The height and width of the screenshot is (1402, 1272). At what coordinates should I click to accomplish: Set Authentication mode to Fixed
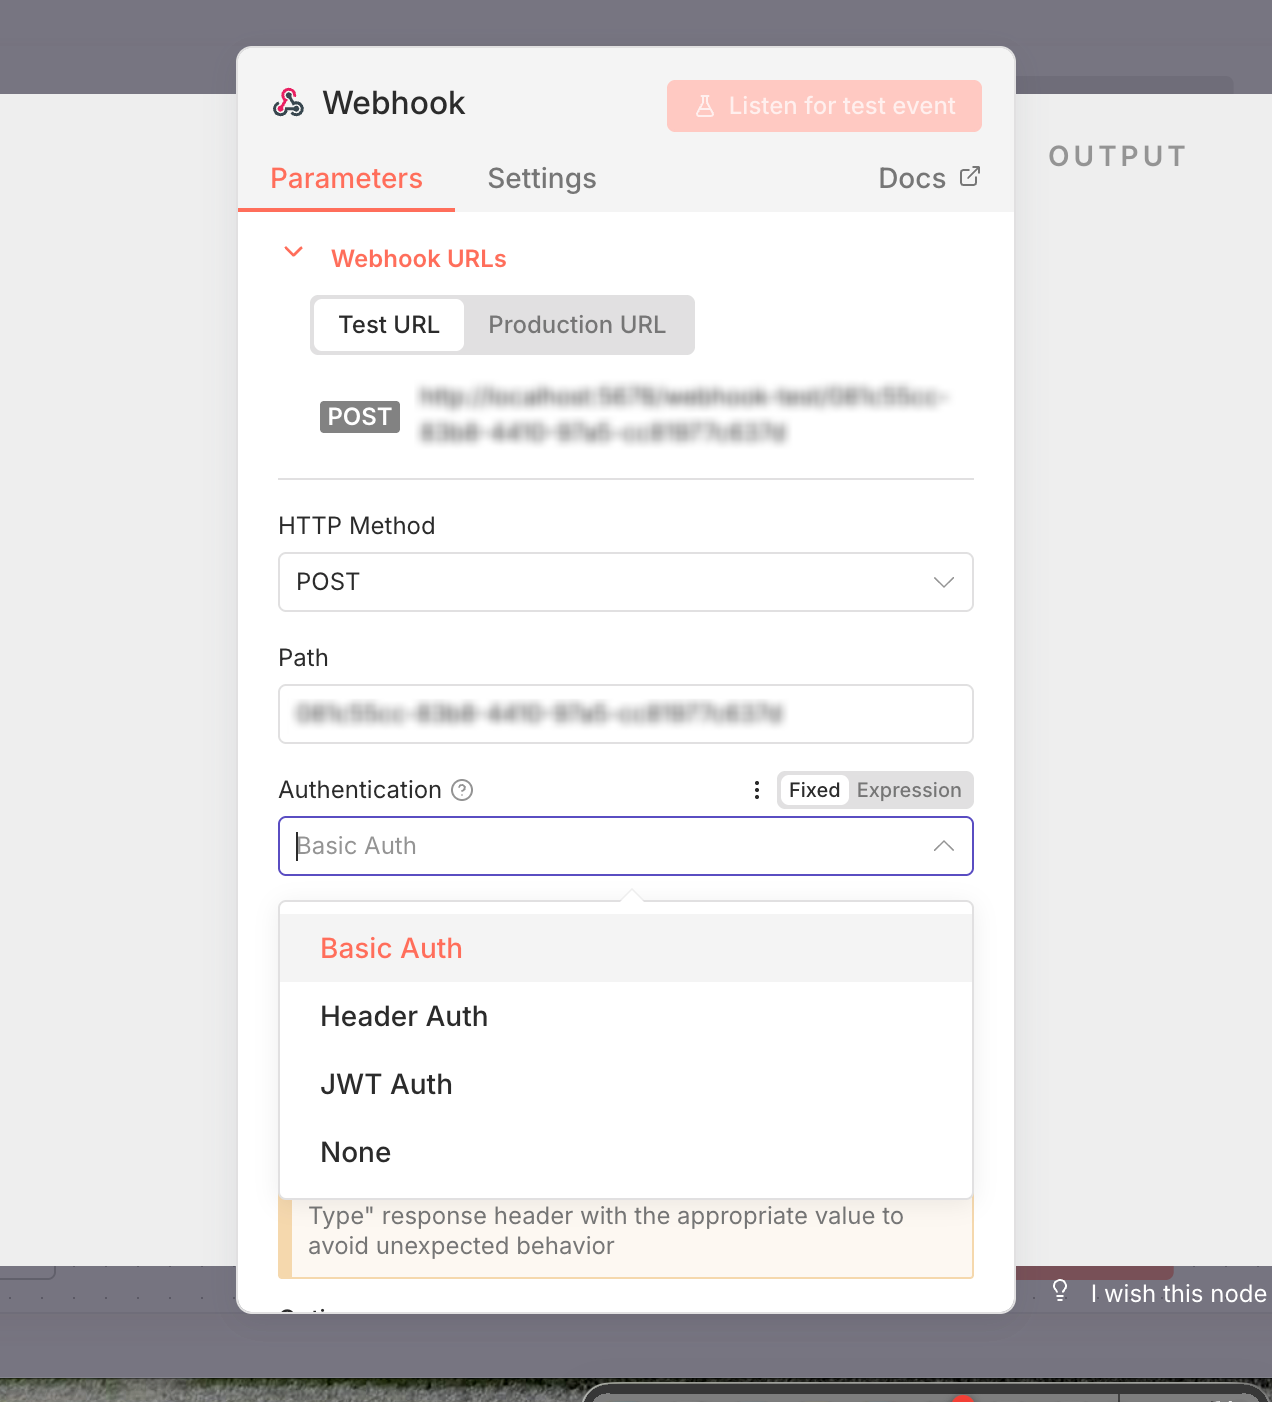pos(814,790)
